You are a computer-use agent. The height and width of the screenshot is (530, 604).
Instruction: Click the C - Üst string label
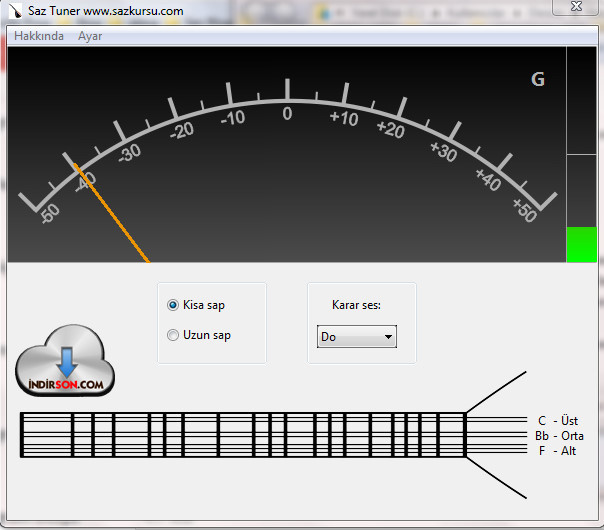pos(558,421)
